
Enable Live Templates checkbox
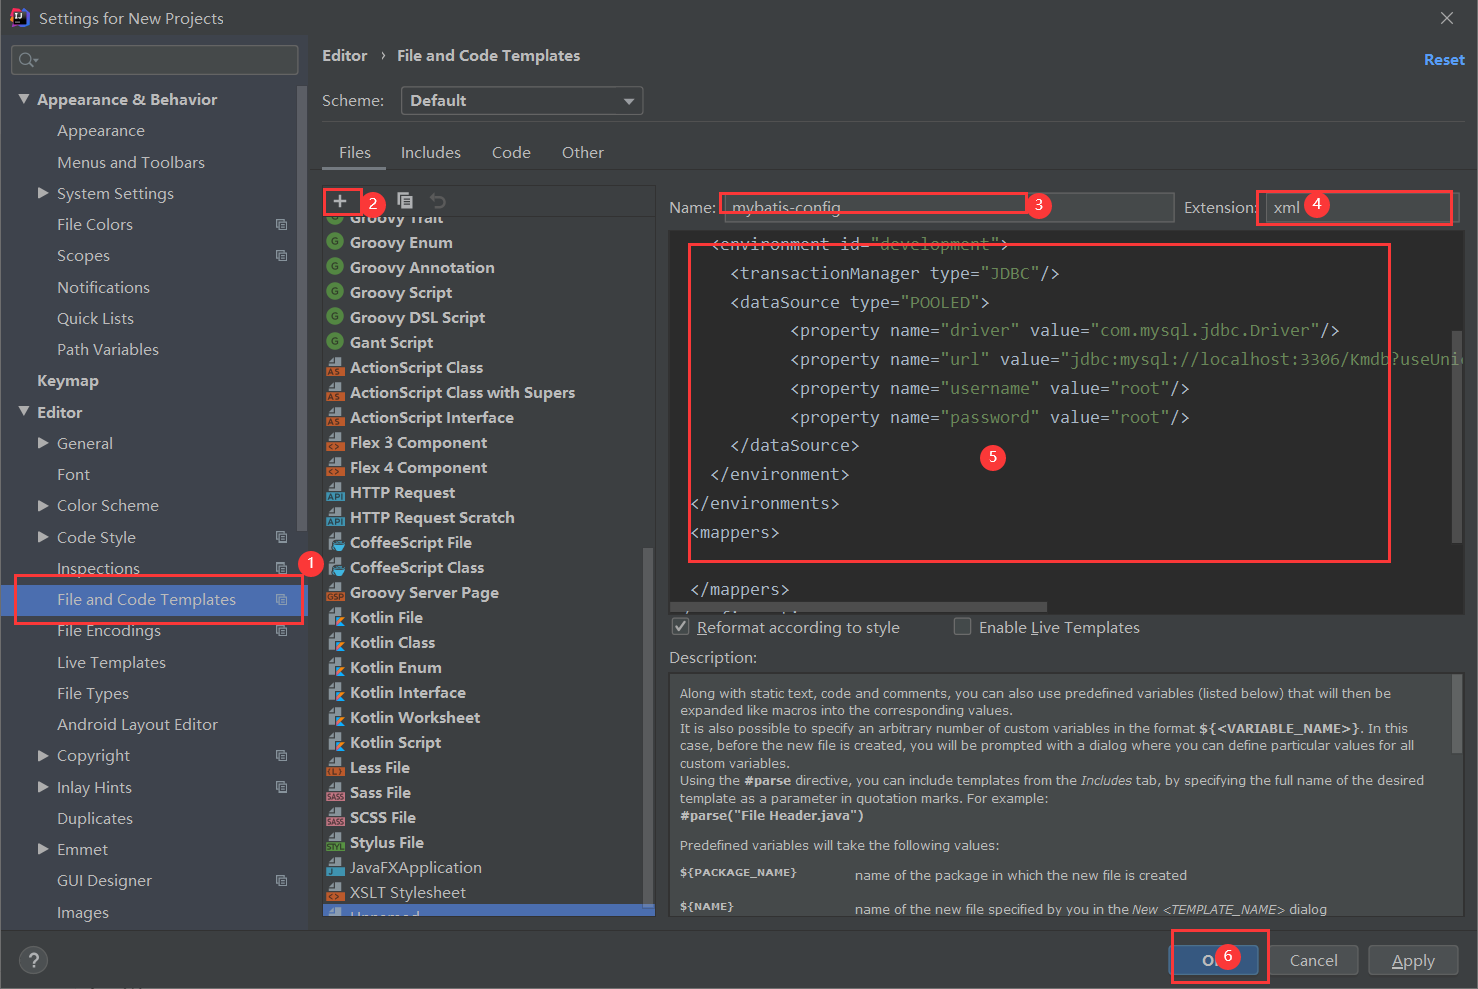point(962,627)
